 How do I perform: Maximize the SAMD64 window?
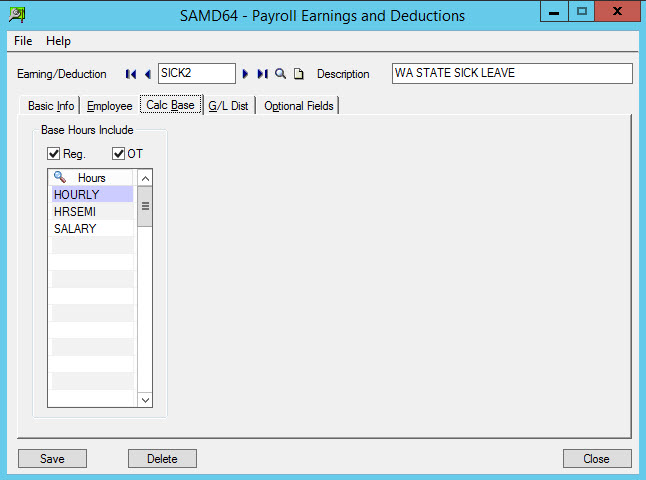[x=581, y=11]
